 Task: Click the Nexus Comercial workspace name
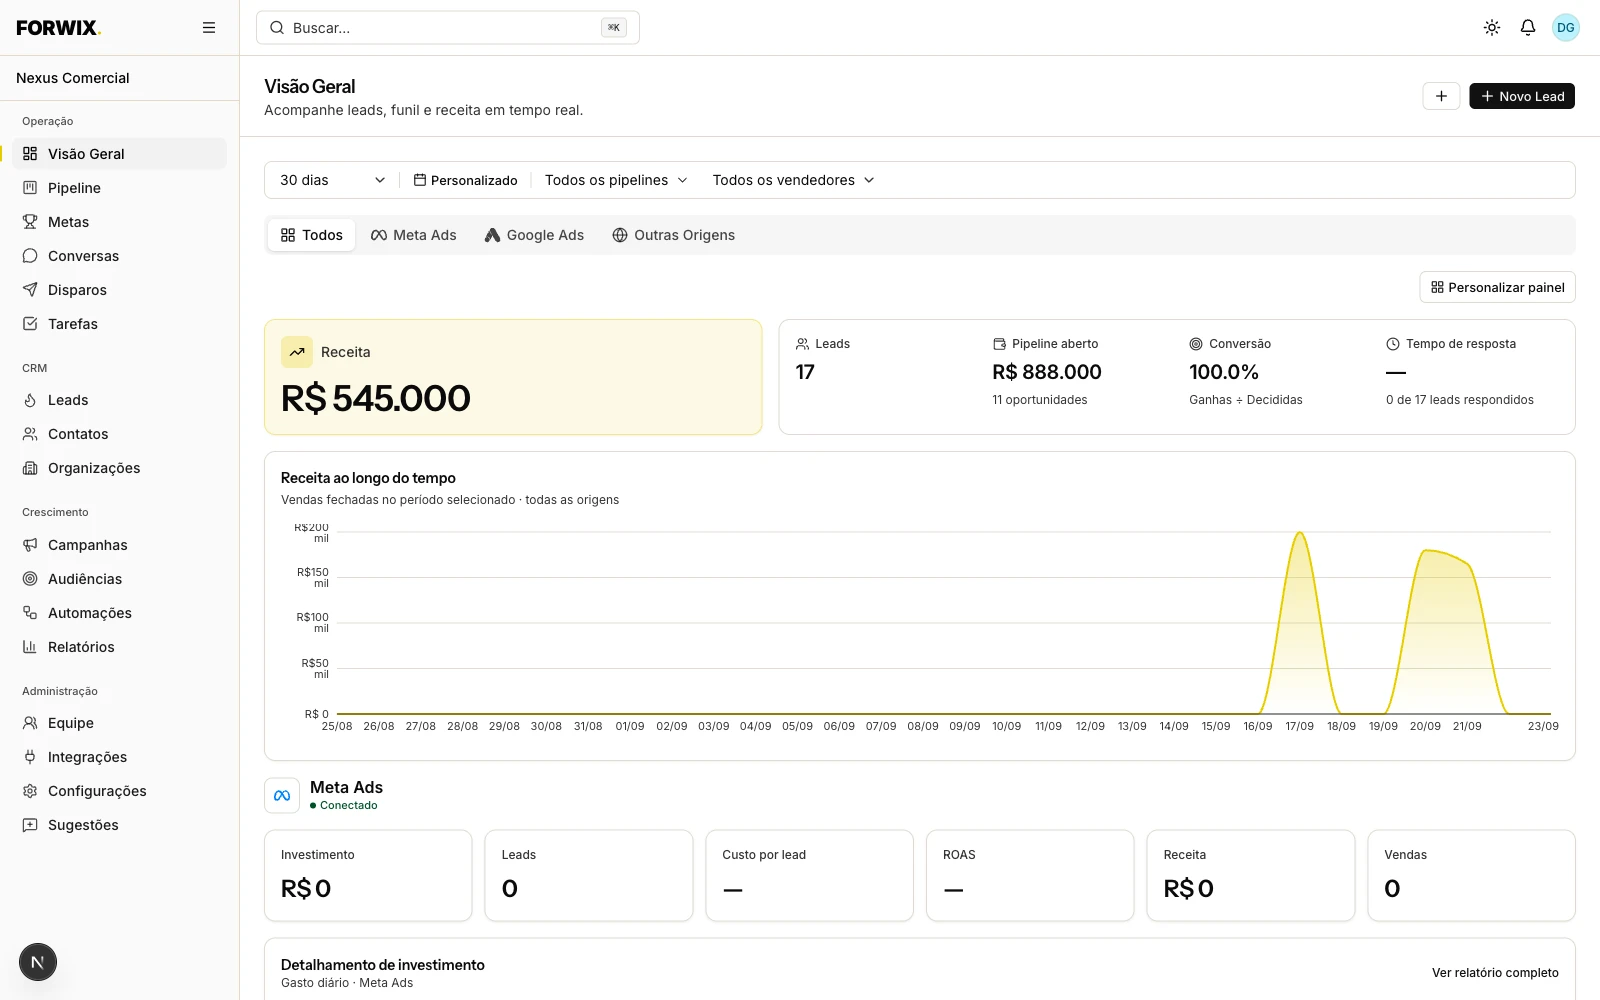coord(73,78)
